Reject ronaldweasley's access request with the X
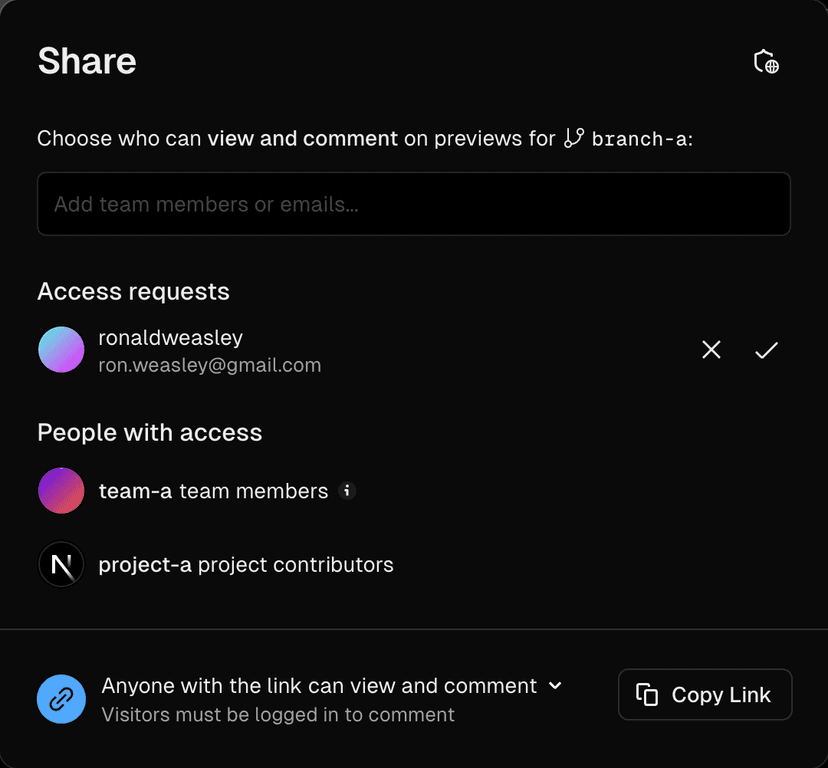Viewport: 828px width, 768px height. (x=711, y=349)
